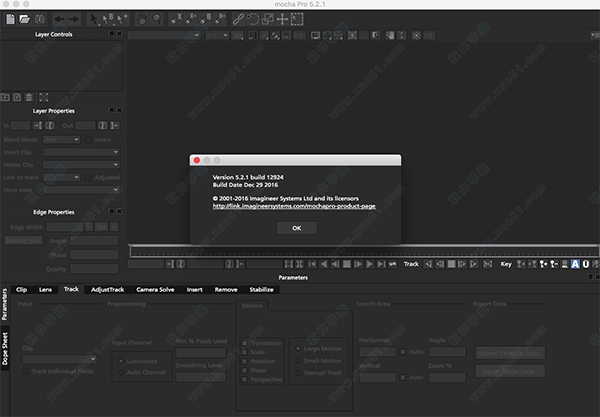The width and height of the screenshot is (600, 417).
Task: Select the Pan hand tool
Action: point(142,19)
